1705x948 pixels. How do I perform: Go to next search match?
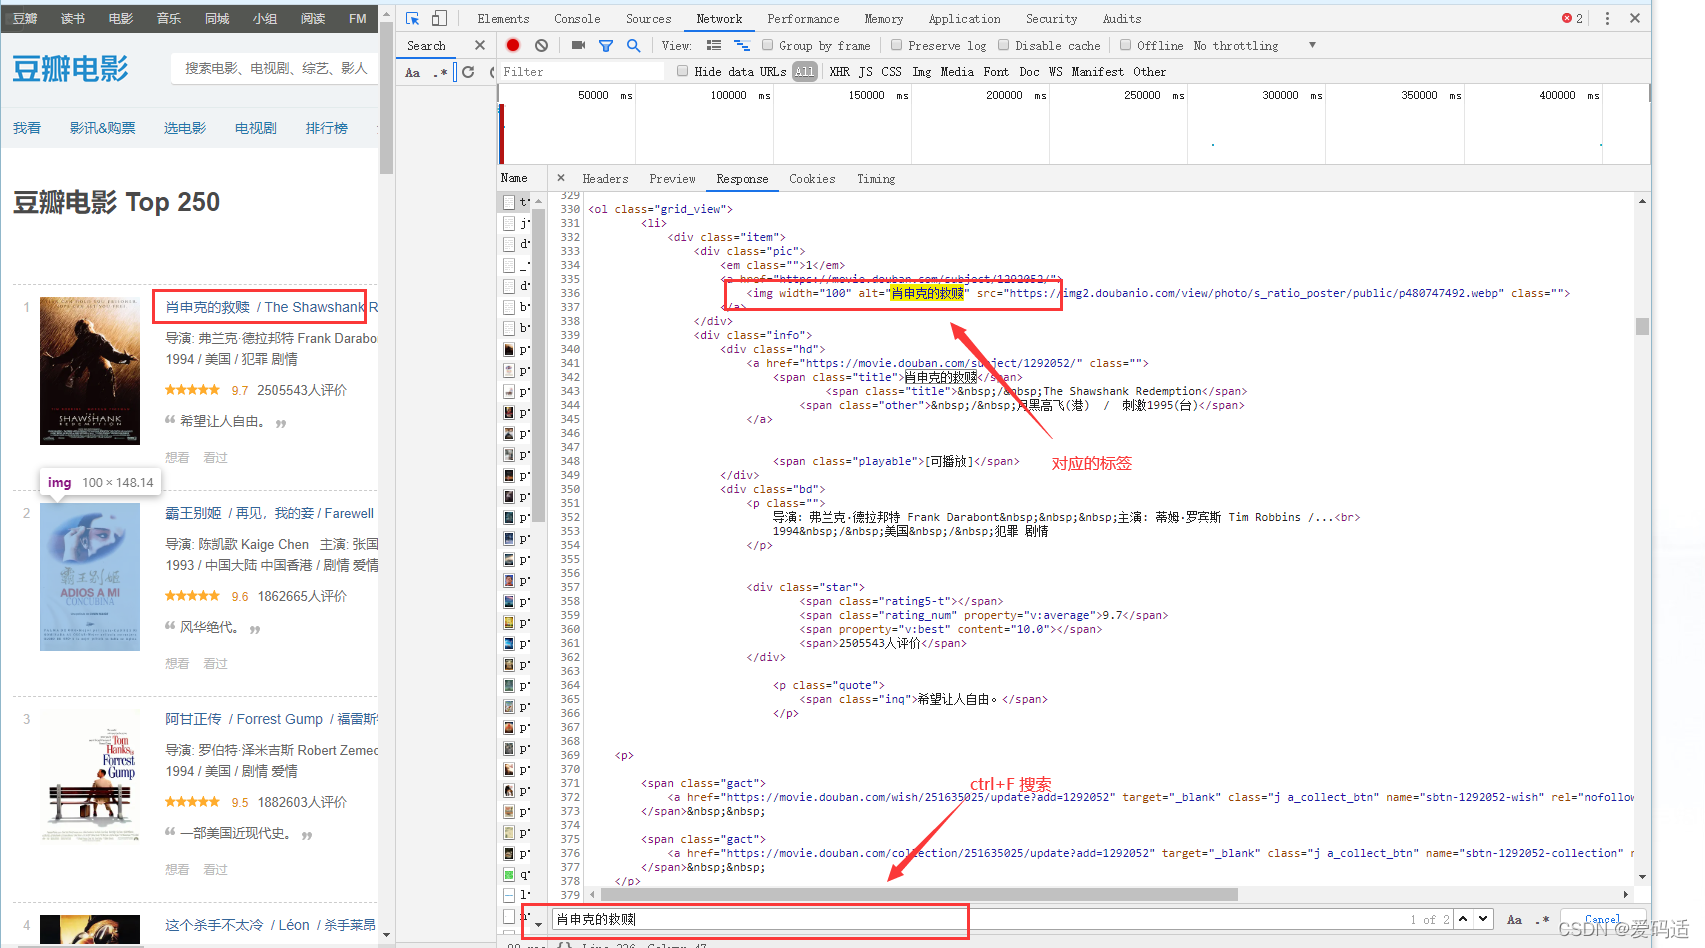(x=1483, y=919)
